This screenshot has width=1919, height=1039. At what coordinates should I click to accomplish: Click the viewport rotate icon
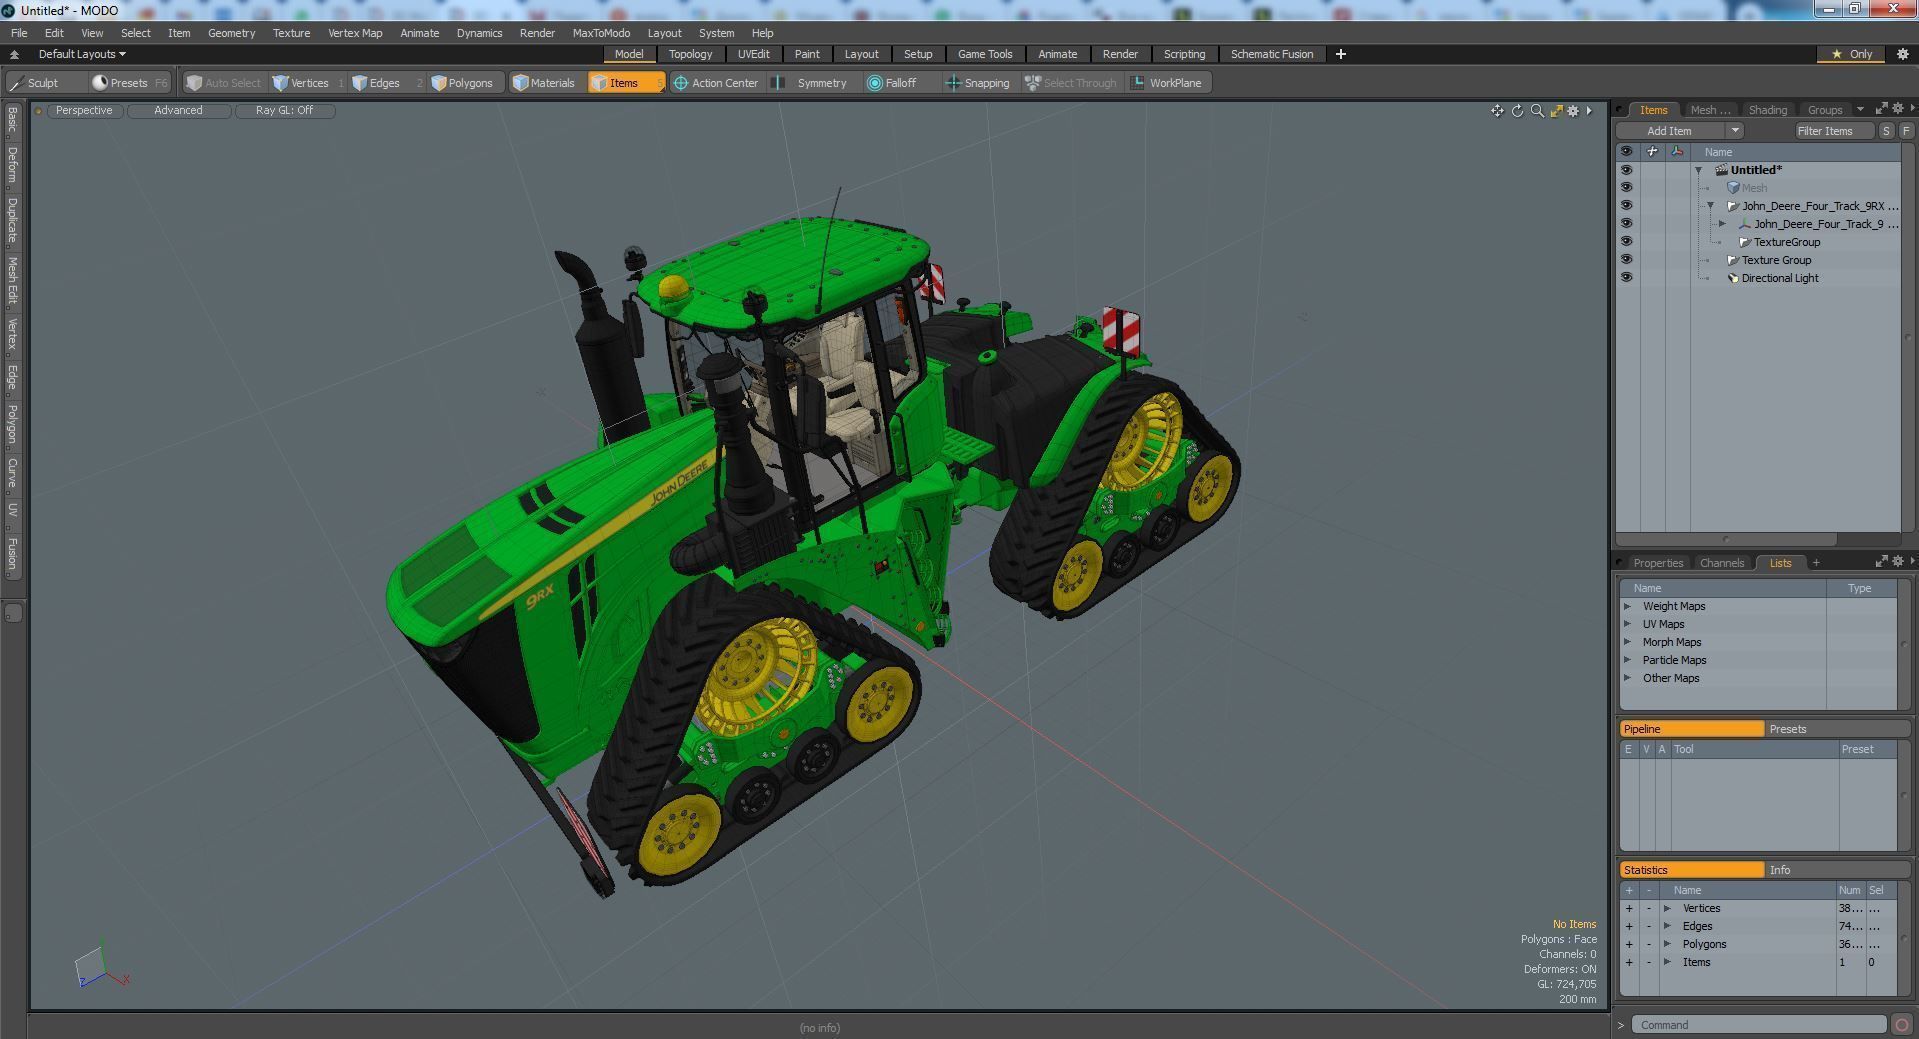click(1517, 111)
